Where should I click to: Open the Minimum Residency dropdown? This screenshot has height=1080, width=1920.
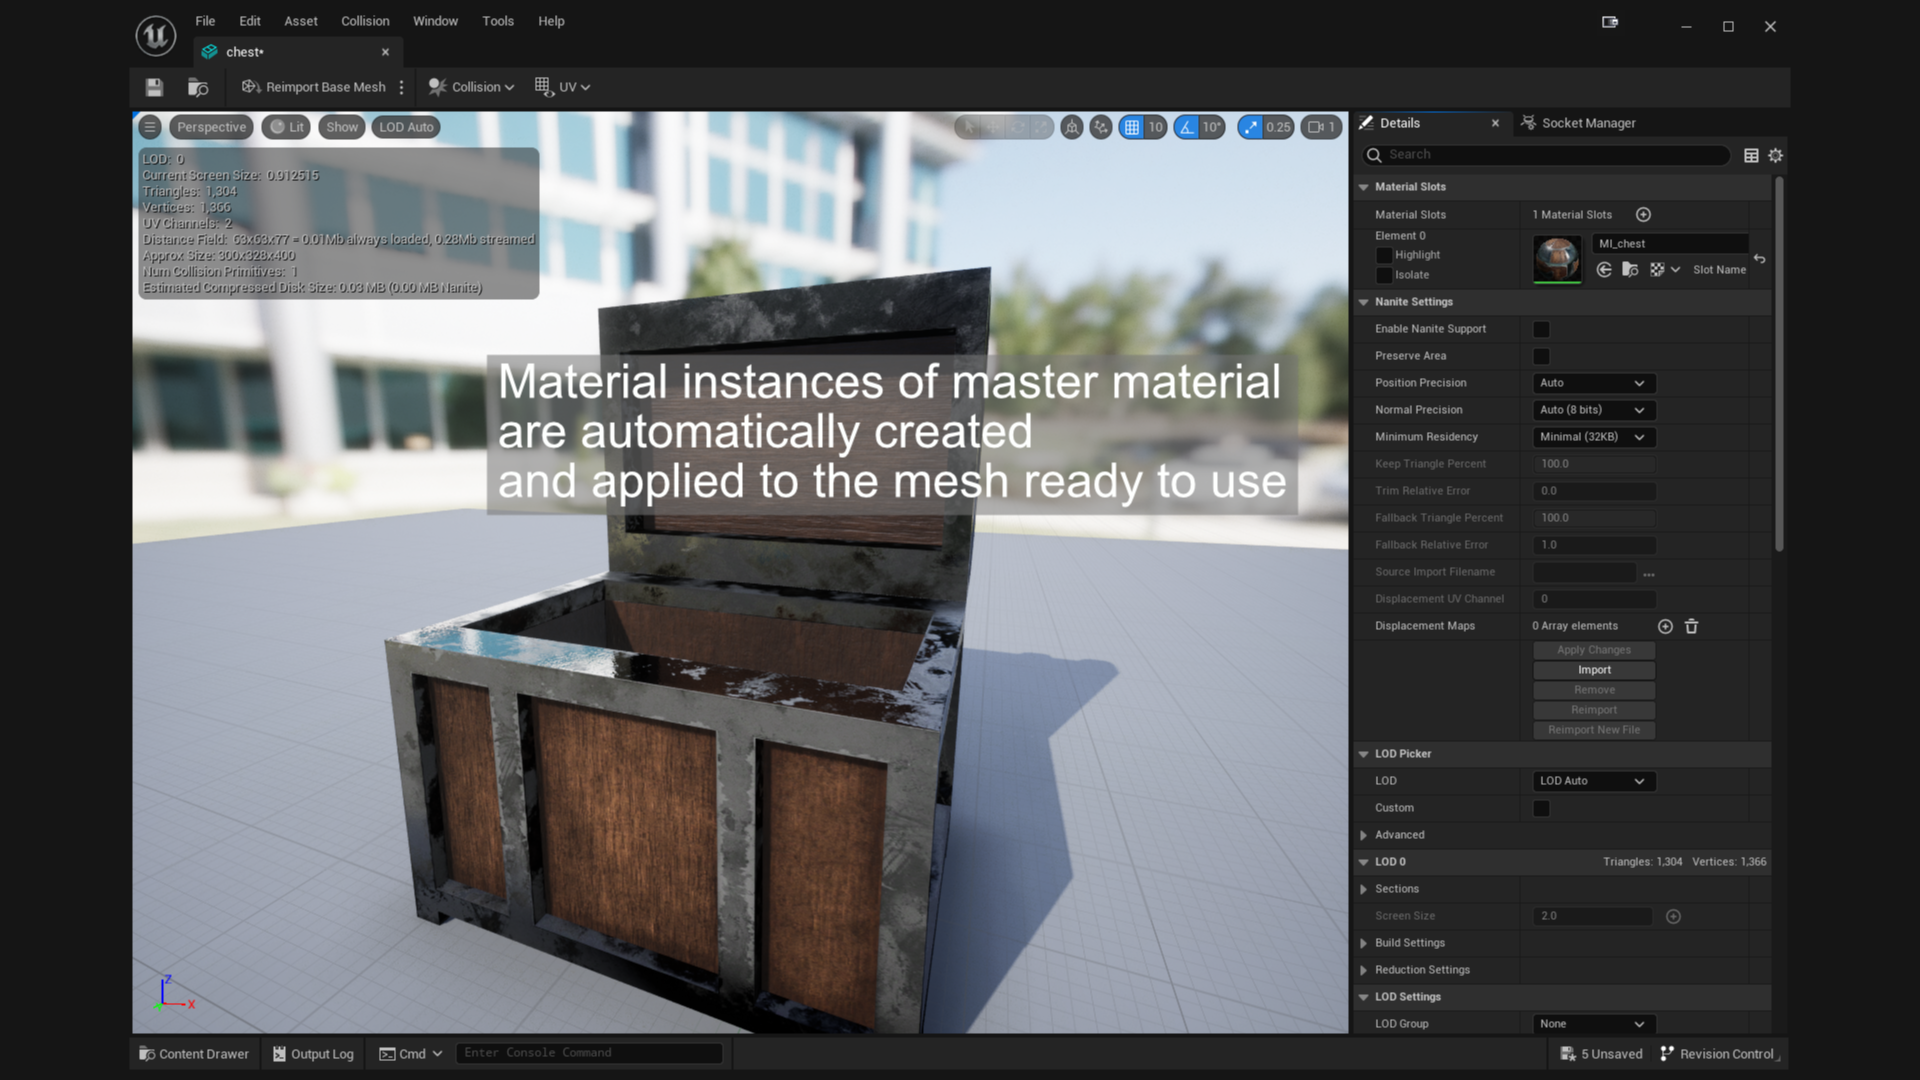(x=1593, y=437)
